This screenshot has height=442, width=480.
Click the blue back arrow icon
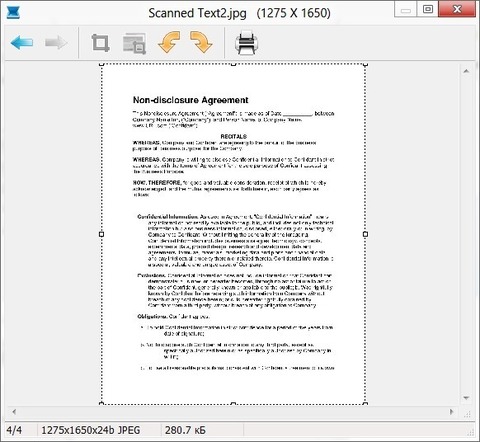coord(22,43)
